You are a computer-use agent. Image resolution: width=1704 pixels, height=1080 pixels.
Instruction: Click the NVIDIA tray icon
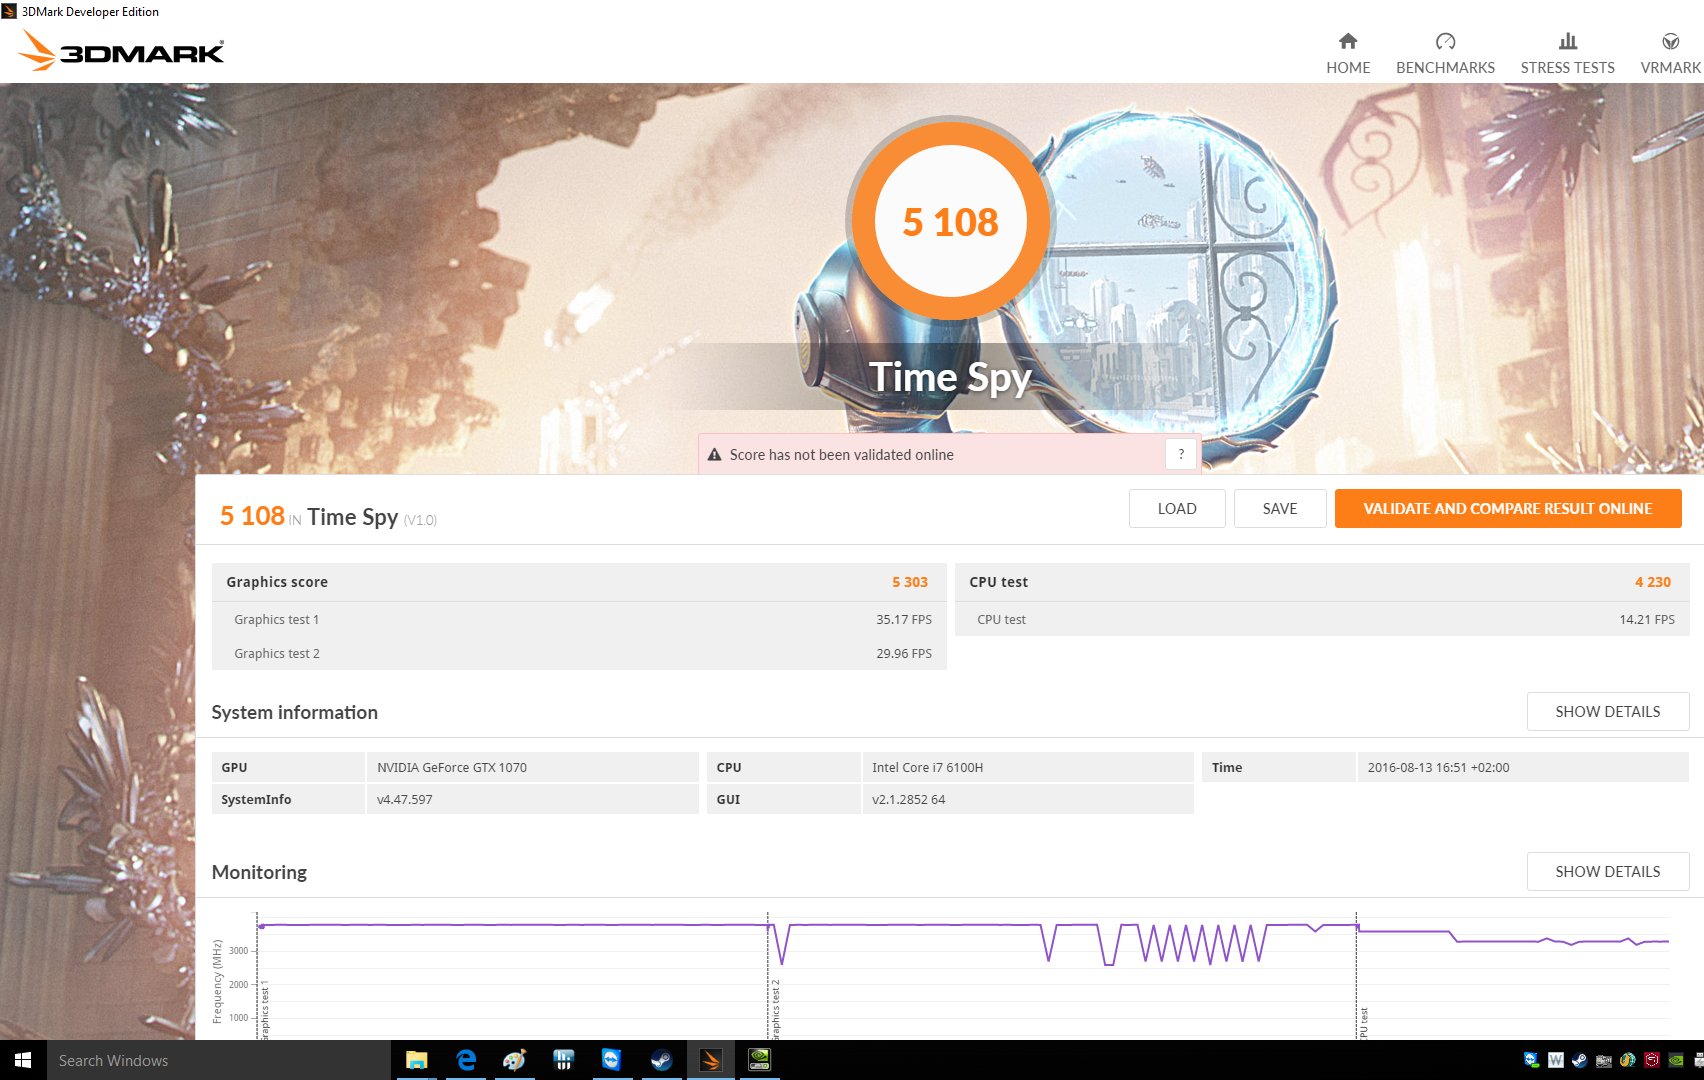[x=1676, y=1060]
